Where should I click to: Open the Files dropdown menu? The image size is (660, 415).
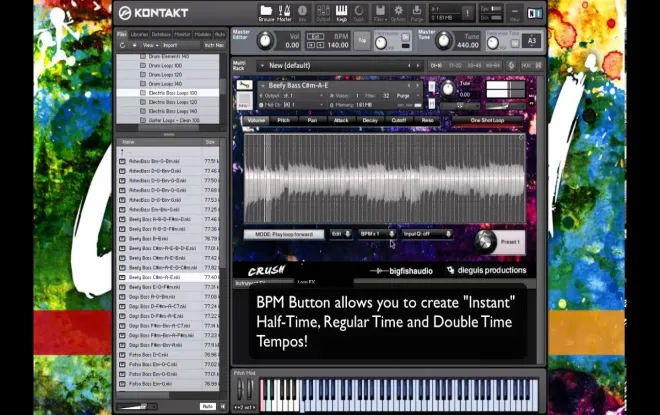pos(380,13)
